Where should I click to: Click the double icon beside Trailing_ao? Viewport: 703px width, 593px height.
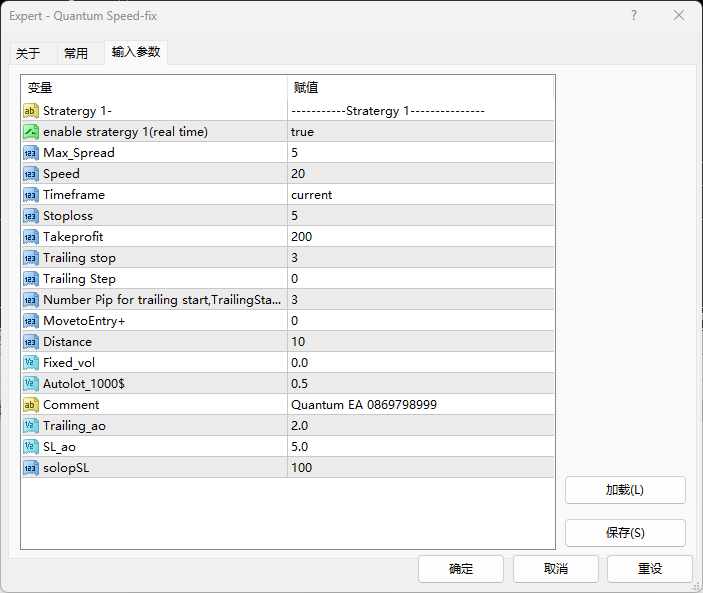30,426
